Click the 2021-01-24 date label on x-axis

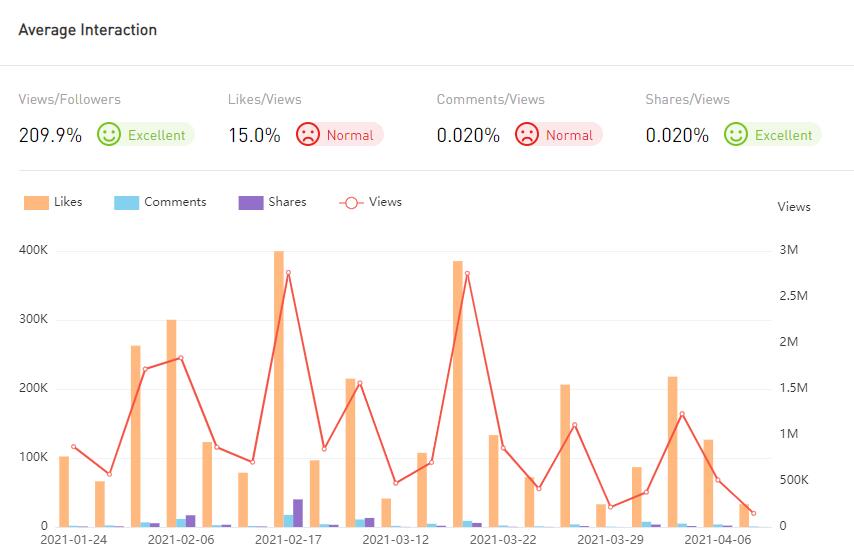[73, 540]
